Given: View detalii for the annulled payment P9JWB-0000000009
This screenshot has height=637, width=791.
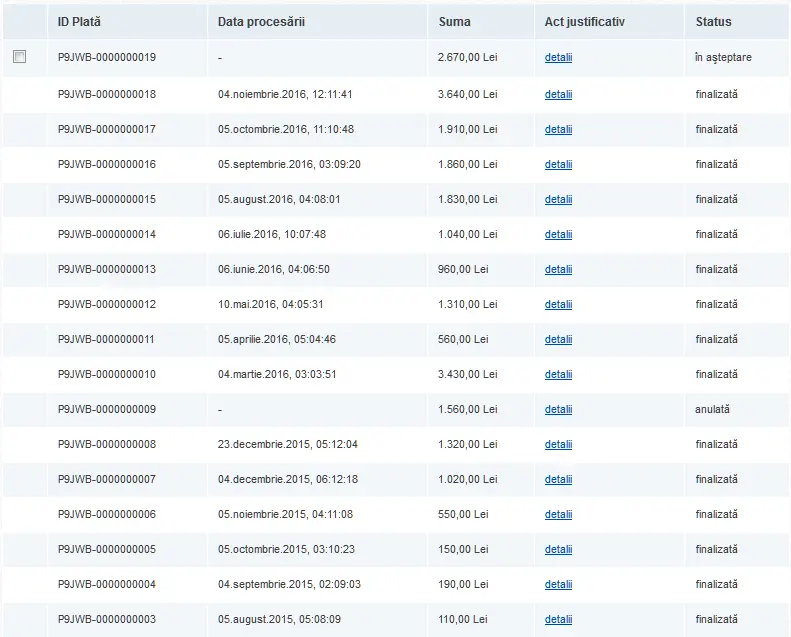Looking at the screenshot, I should click(558, 409).
